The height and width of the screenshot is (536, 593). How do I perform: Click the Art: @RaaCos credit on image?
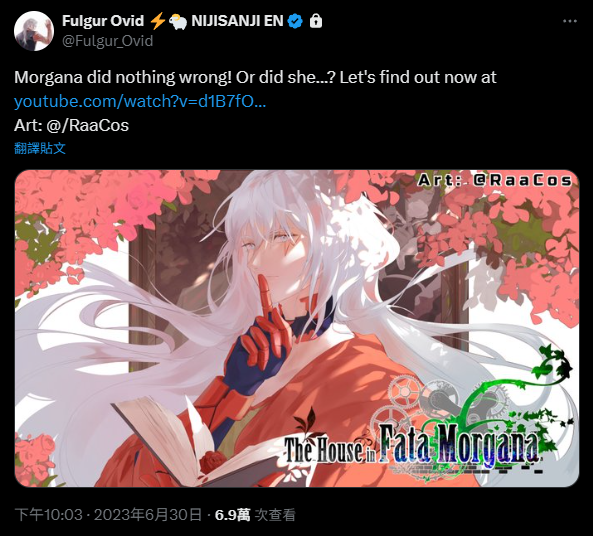click(x=495, y=180)
